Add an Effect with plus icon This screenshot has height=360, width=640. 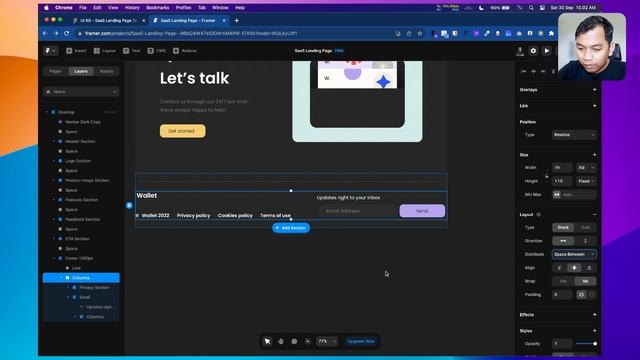click(x=594, y=315)
